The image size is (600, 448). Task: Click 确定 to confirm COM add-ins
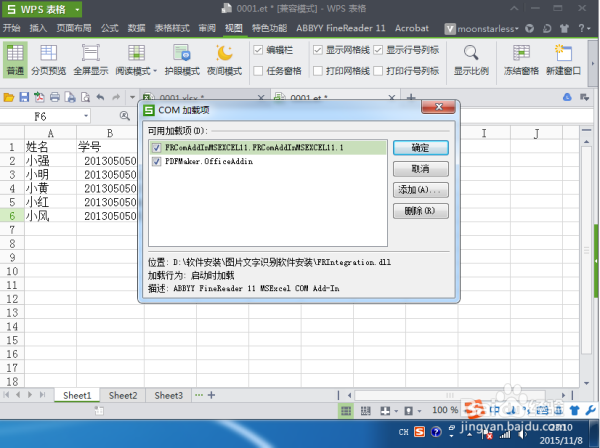pyautogui.click(x=421, y=148)
